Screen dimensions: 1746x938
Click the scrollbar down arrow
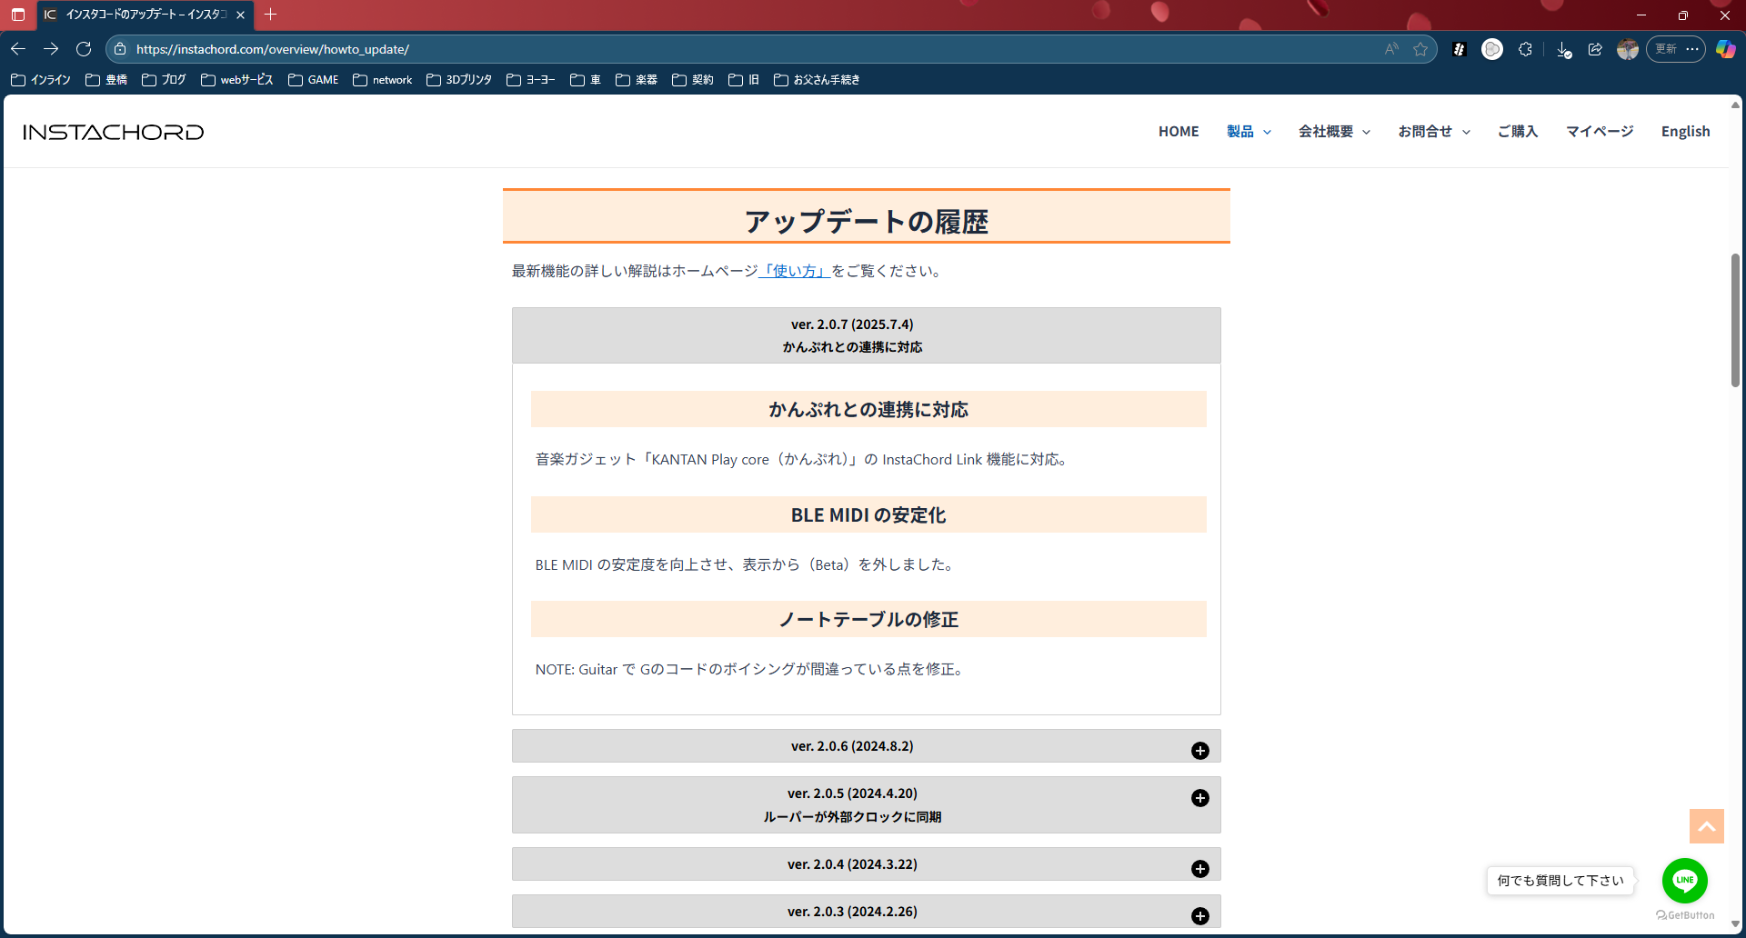coord(1735,924)
